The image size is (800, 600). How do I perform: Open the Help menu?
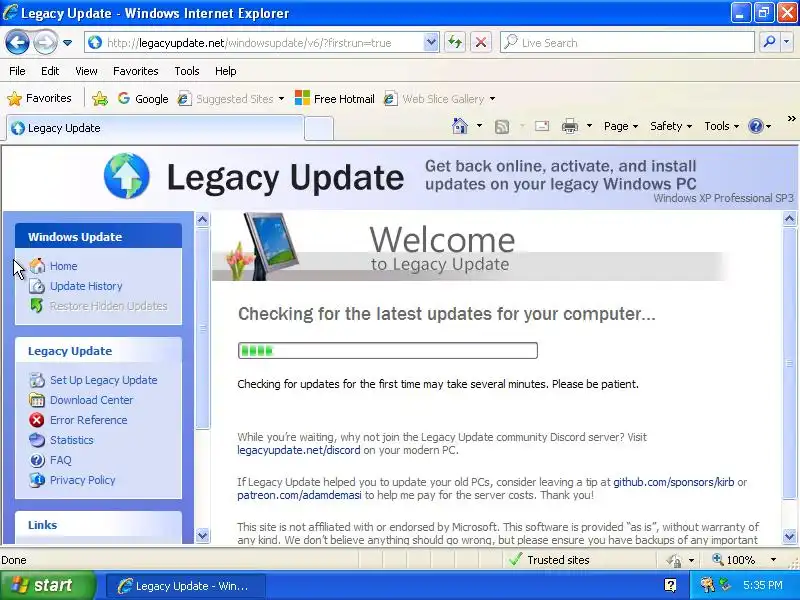click(226, 71)
